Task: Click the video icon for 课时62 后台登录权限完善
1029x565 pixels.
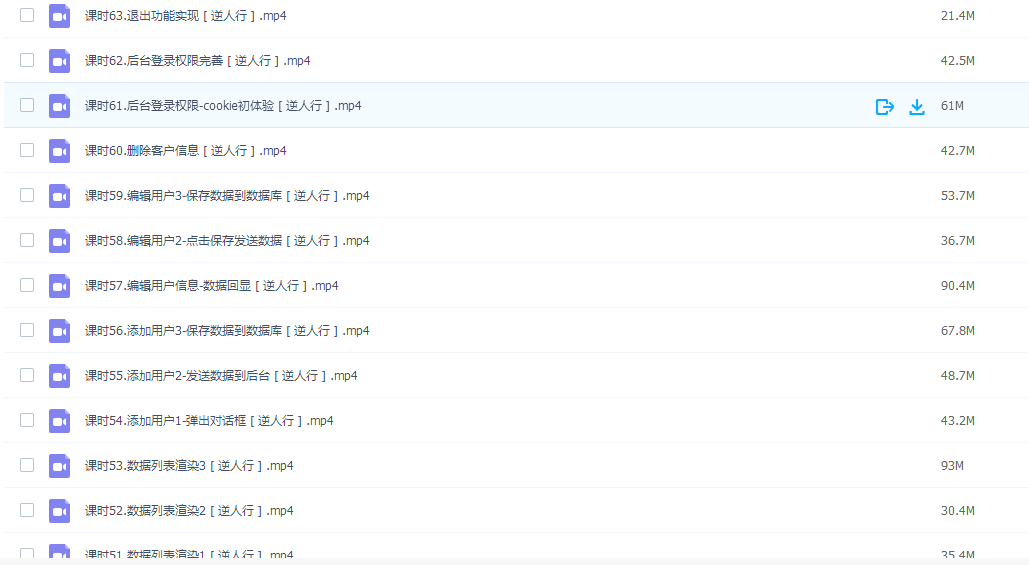Action: tap(60, 61)
